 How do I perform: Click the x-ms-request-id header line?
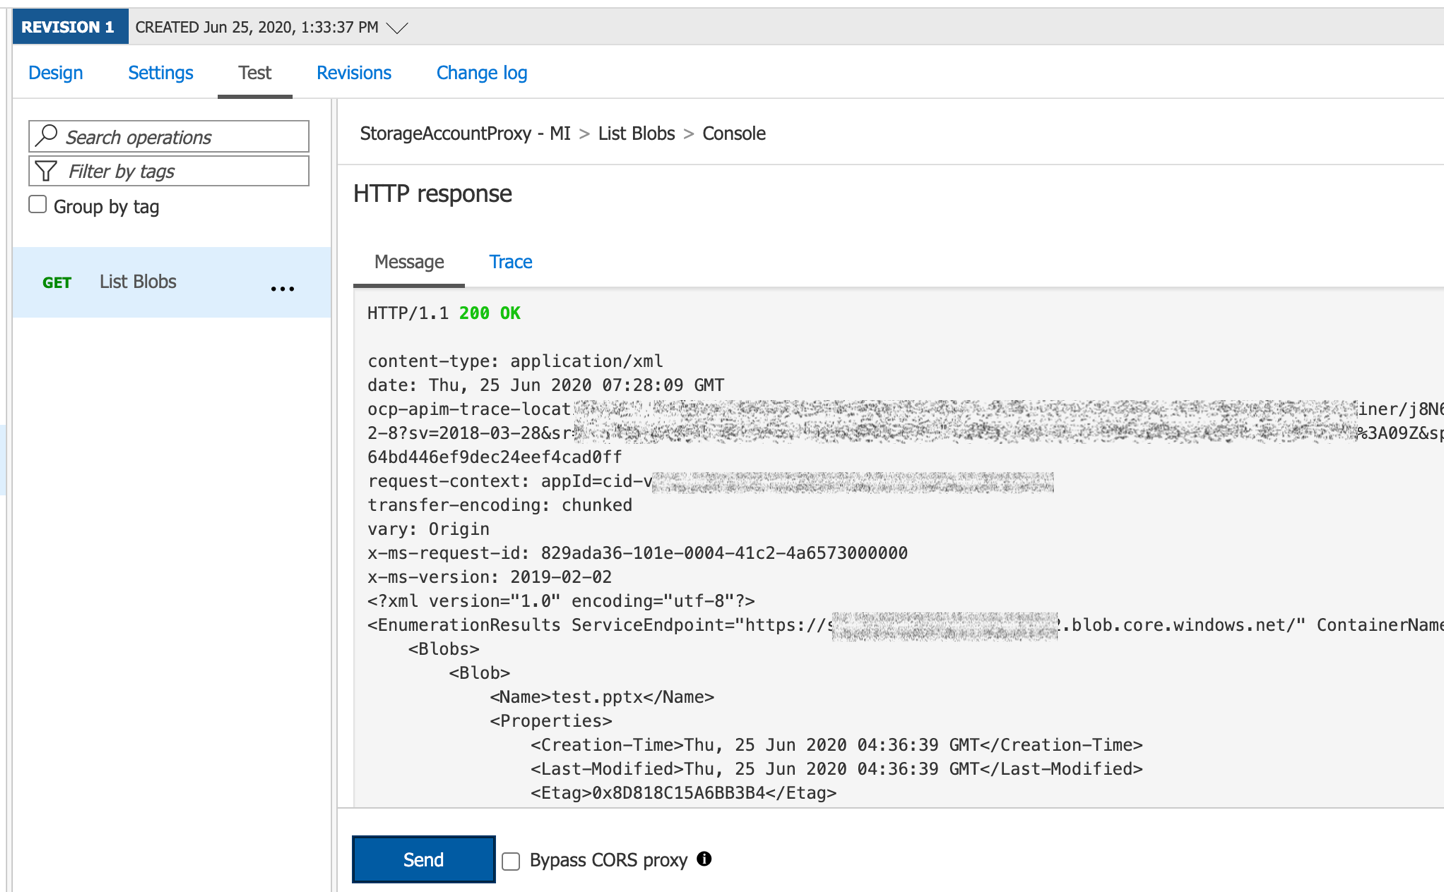click(x=637, y=553)
